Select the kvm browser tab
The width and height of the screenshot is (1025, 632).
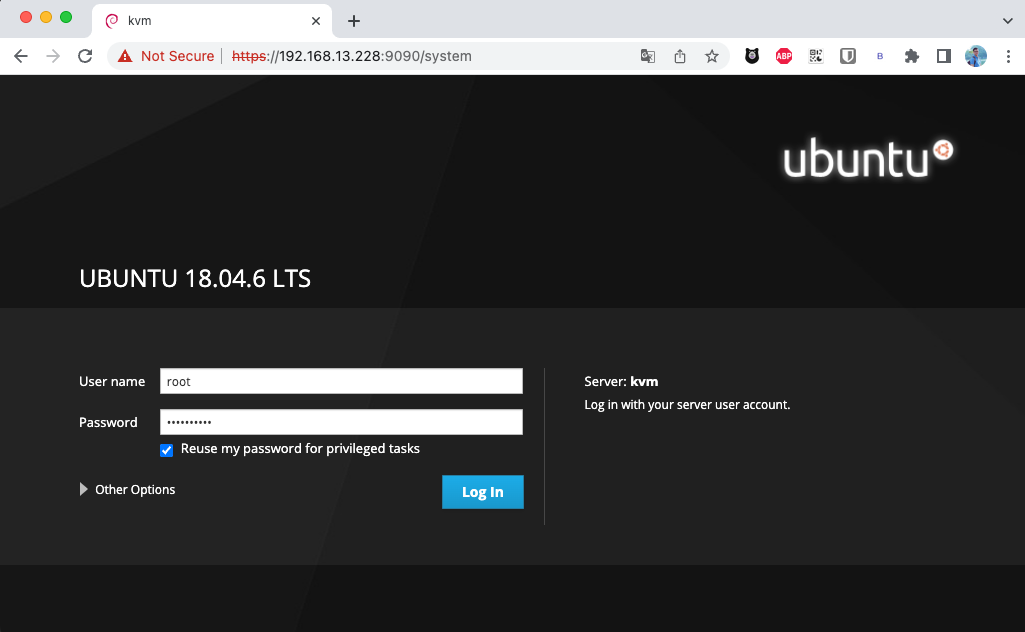click(212, 21)
